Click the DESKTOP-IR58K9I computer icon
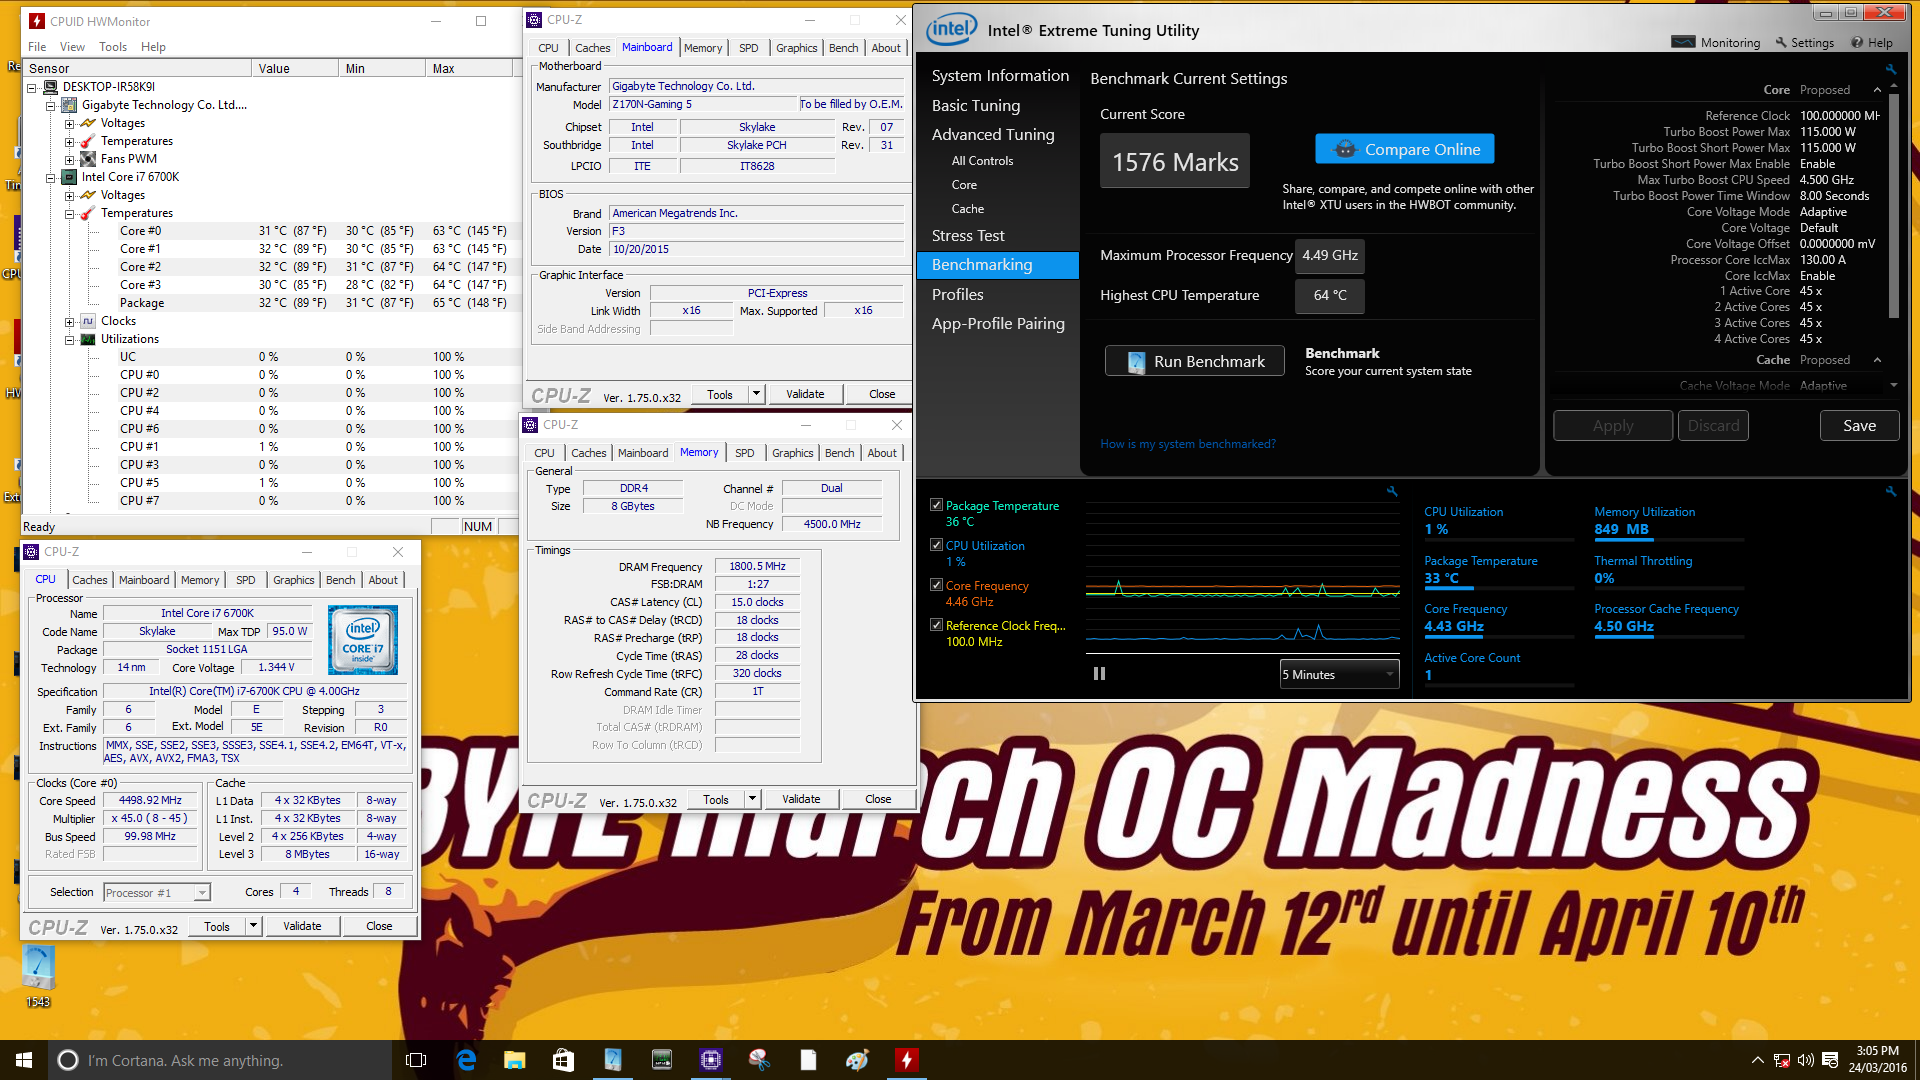This screenshot has width=1920, height=1080. (50, 87)
